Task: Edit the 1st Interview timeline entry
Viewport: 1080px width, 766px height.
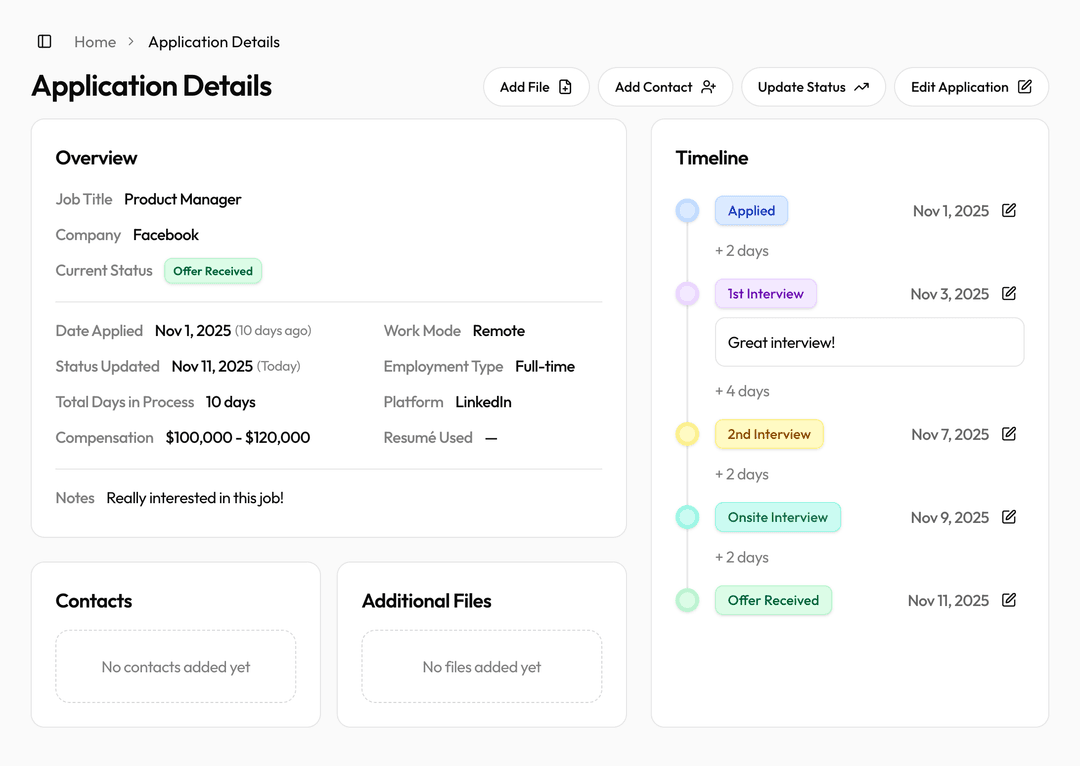Action: coord(1009,293)
